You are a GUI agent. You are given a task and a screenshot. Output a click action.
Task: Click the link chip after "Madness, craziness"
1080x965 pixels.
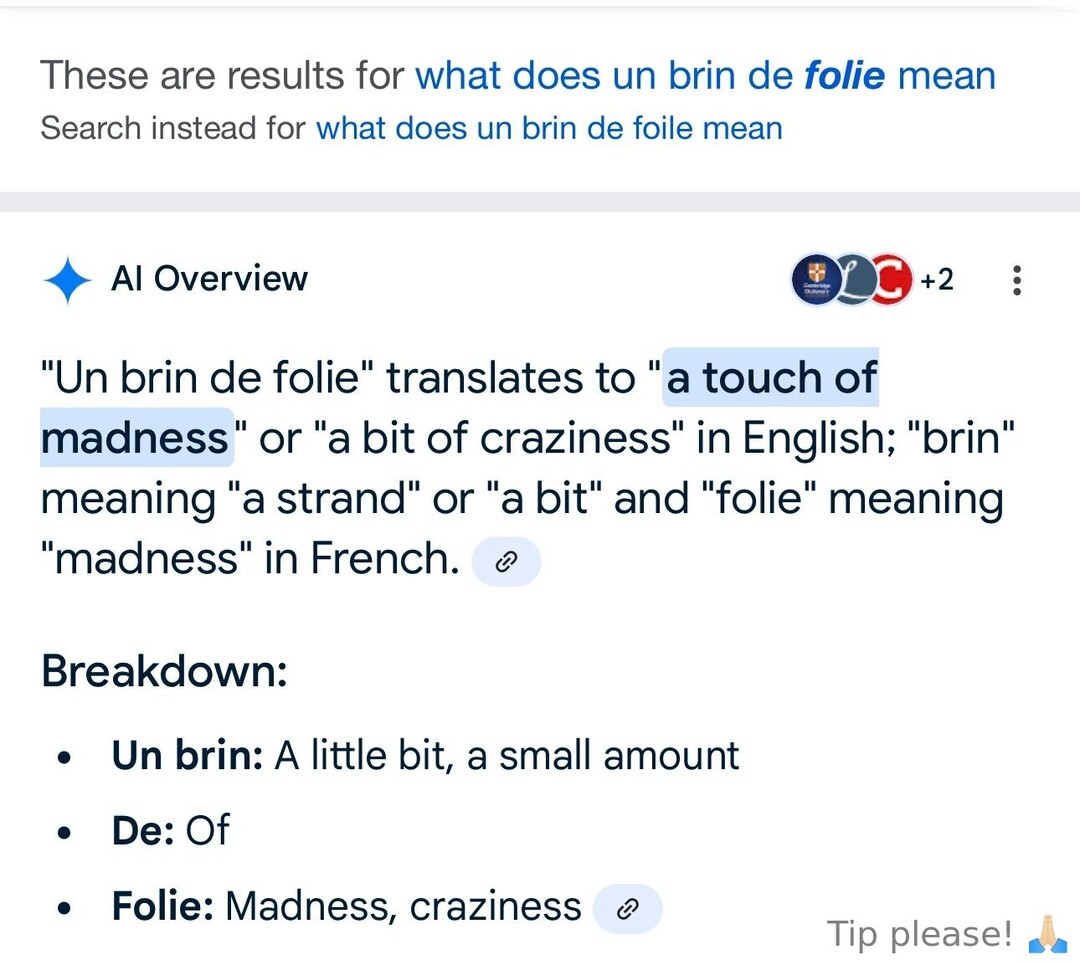[x=627, y=908]
